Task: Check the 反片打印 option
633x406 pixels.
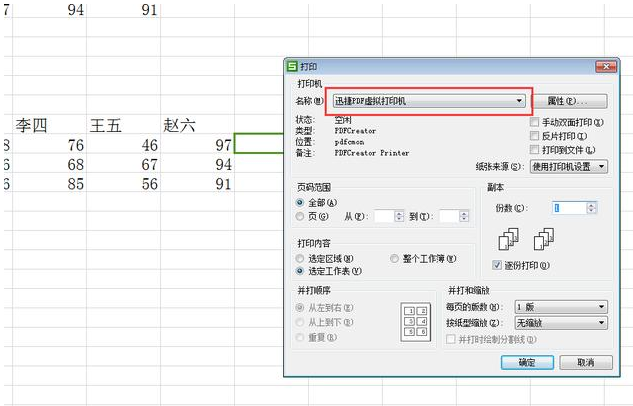Action: (534, 136)
